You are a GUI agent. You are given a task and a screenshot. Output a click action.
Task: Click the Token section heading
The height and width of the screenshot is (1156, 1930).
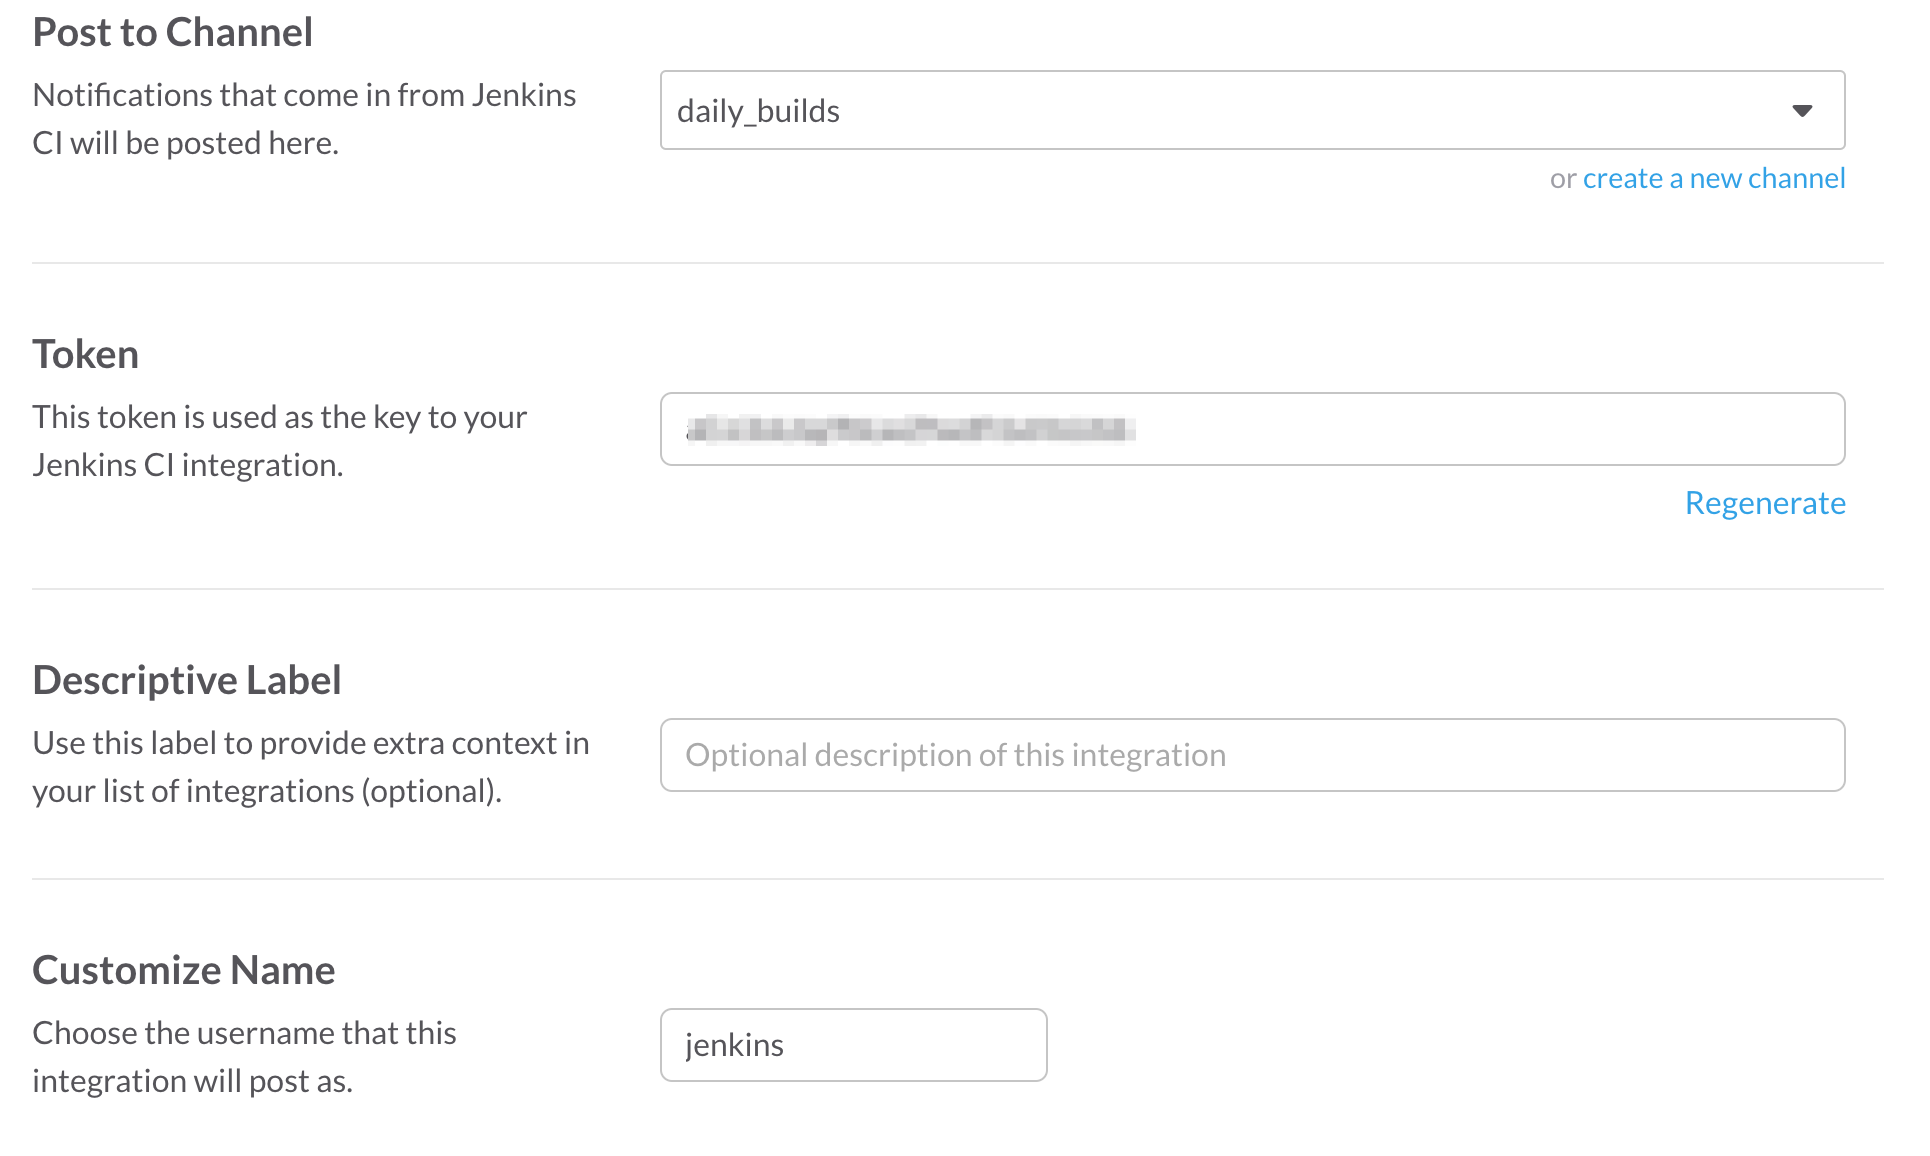[85, 353]
